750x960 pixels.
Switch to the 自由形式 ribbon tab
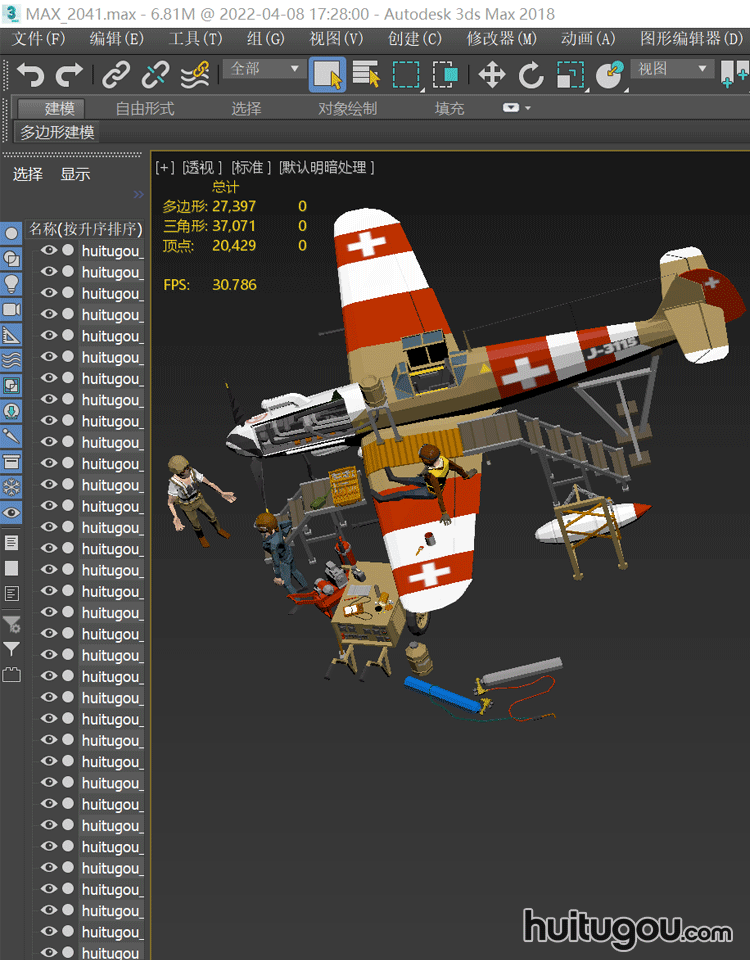point(144,108)
